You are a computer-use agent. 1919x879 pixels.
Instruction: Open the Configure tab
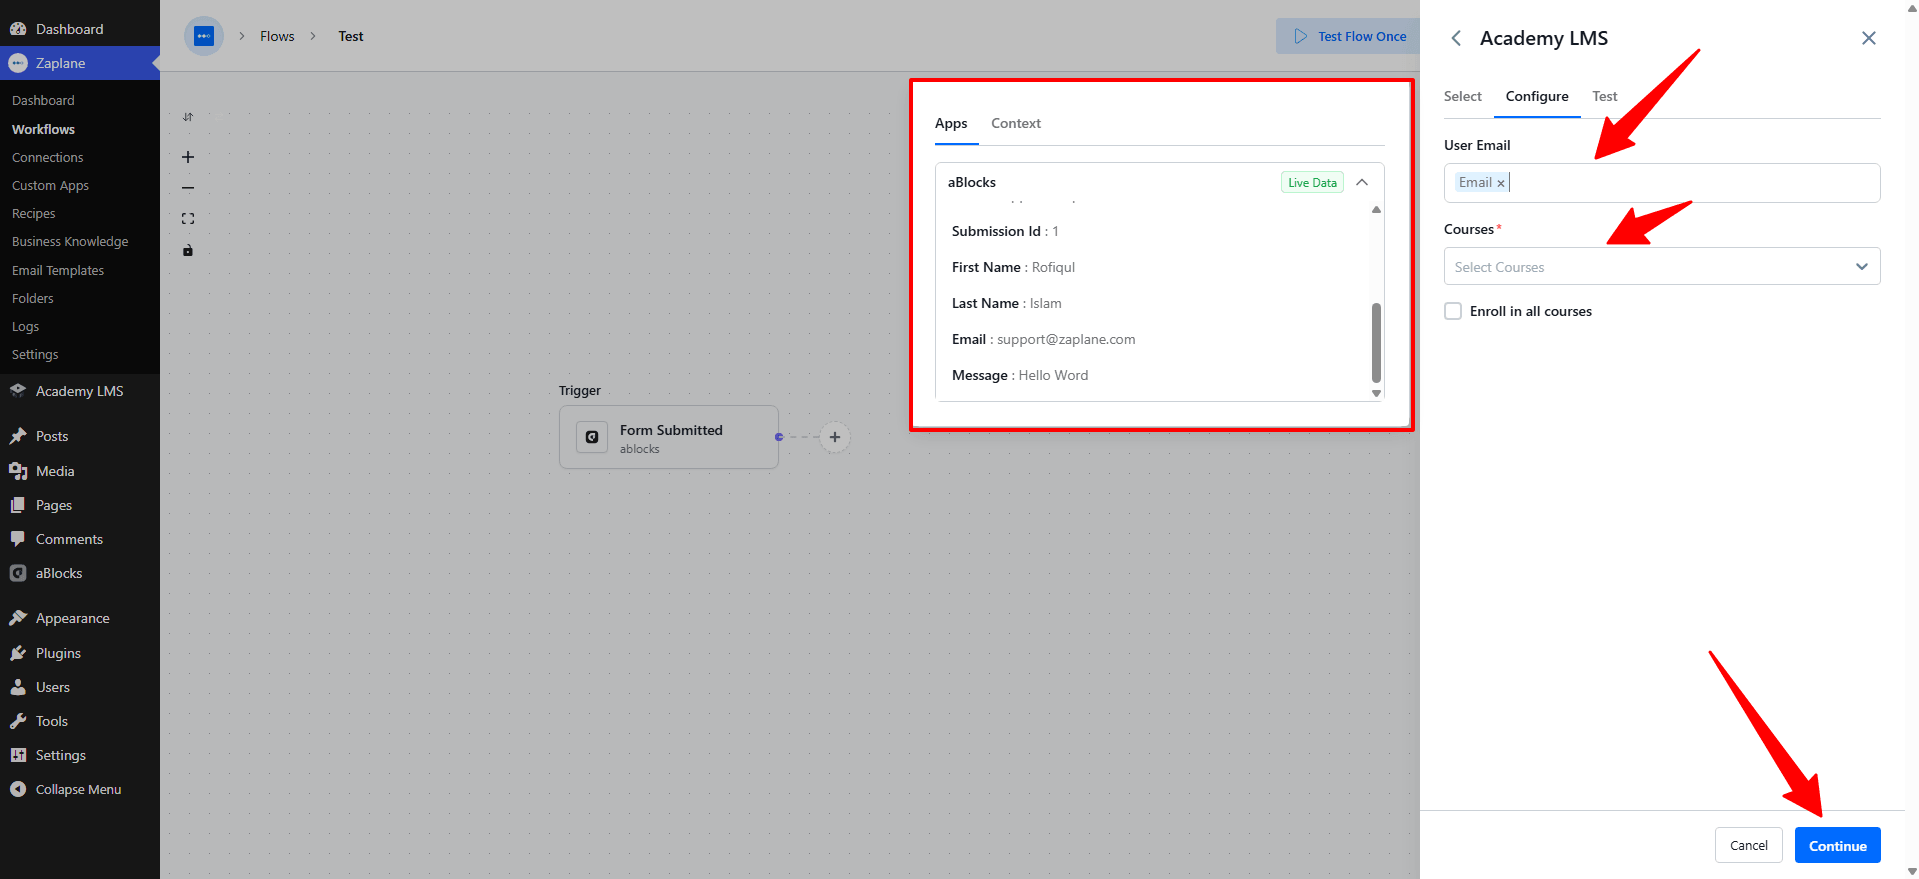click(1537, 96)
